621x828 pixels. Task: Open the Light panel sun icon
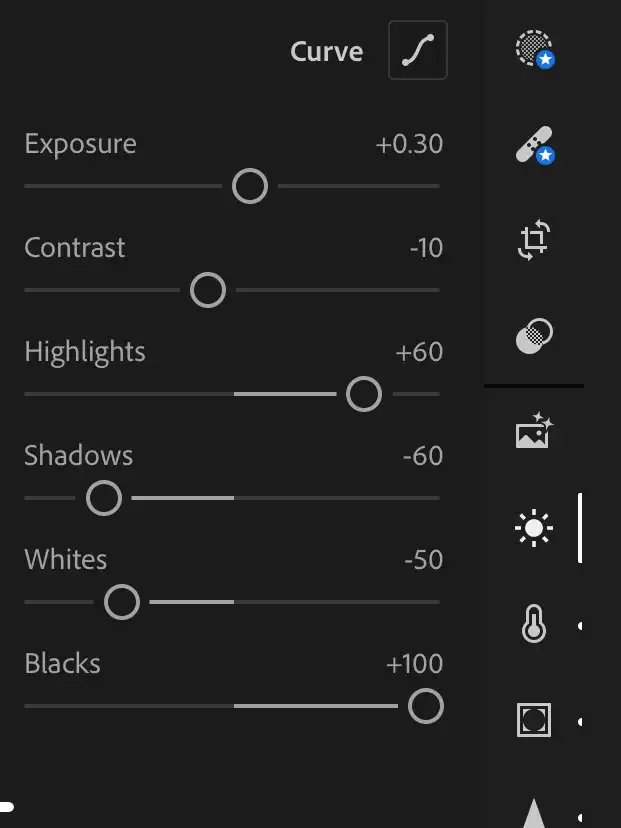pyautogui.click(x=534, y=528)
